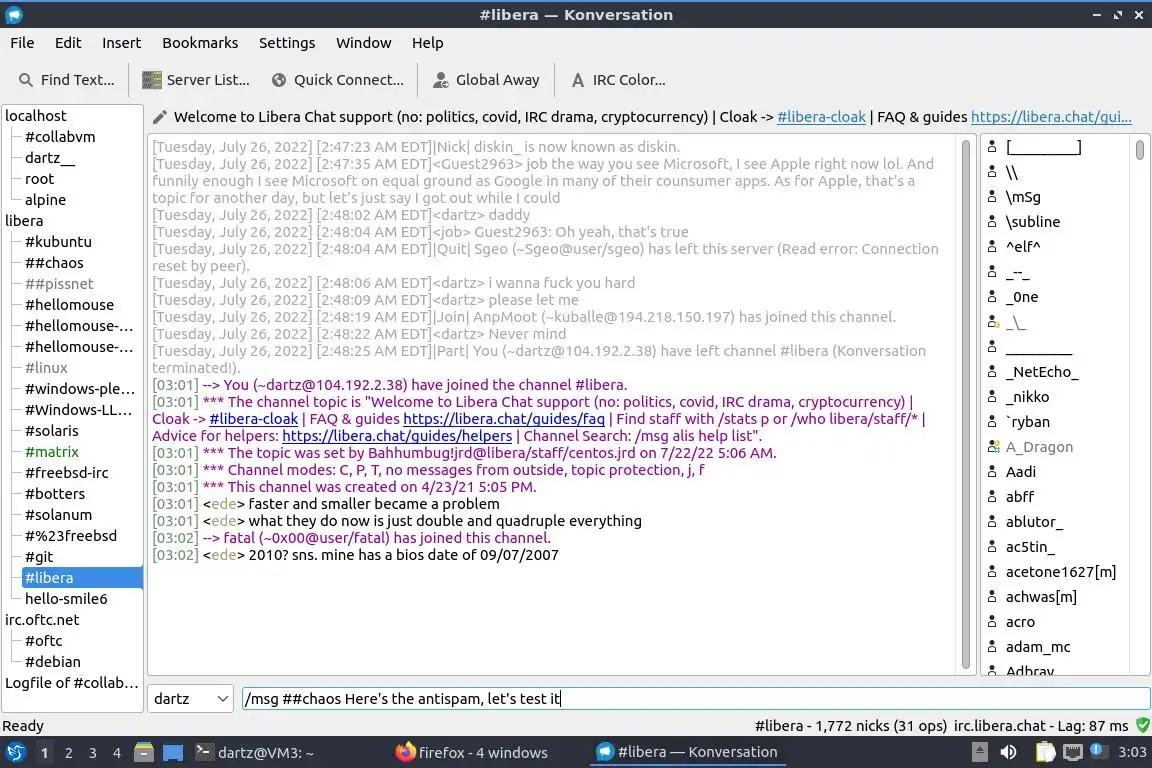Open the Settings menu

click(287, 43)
